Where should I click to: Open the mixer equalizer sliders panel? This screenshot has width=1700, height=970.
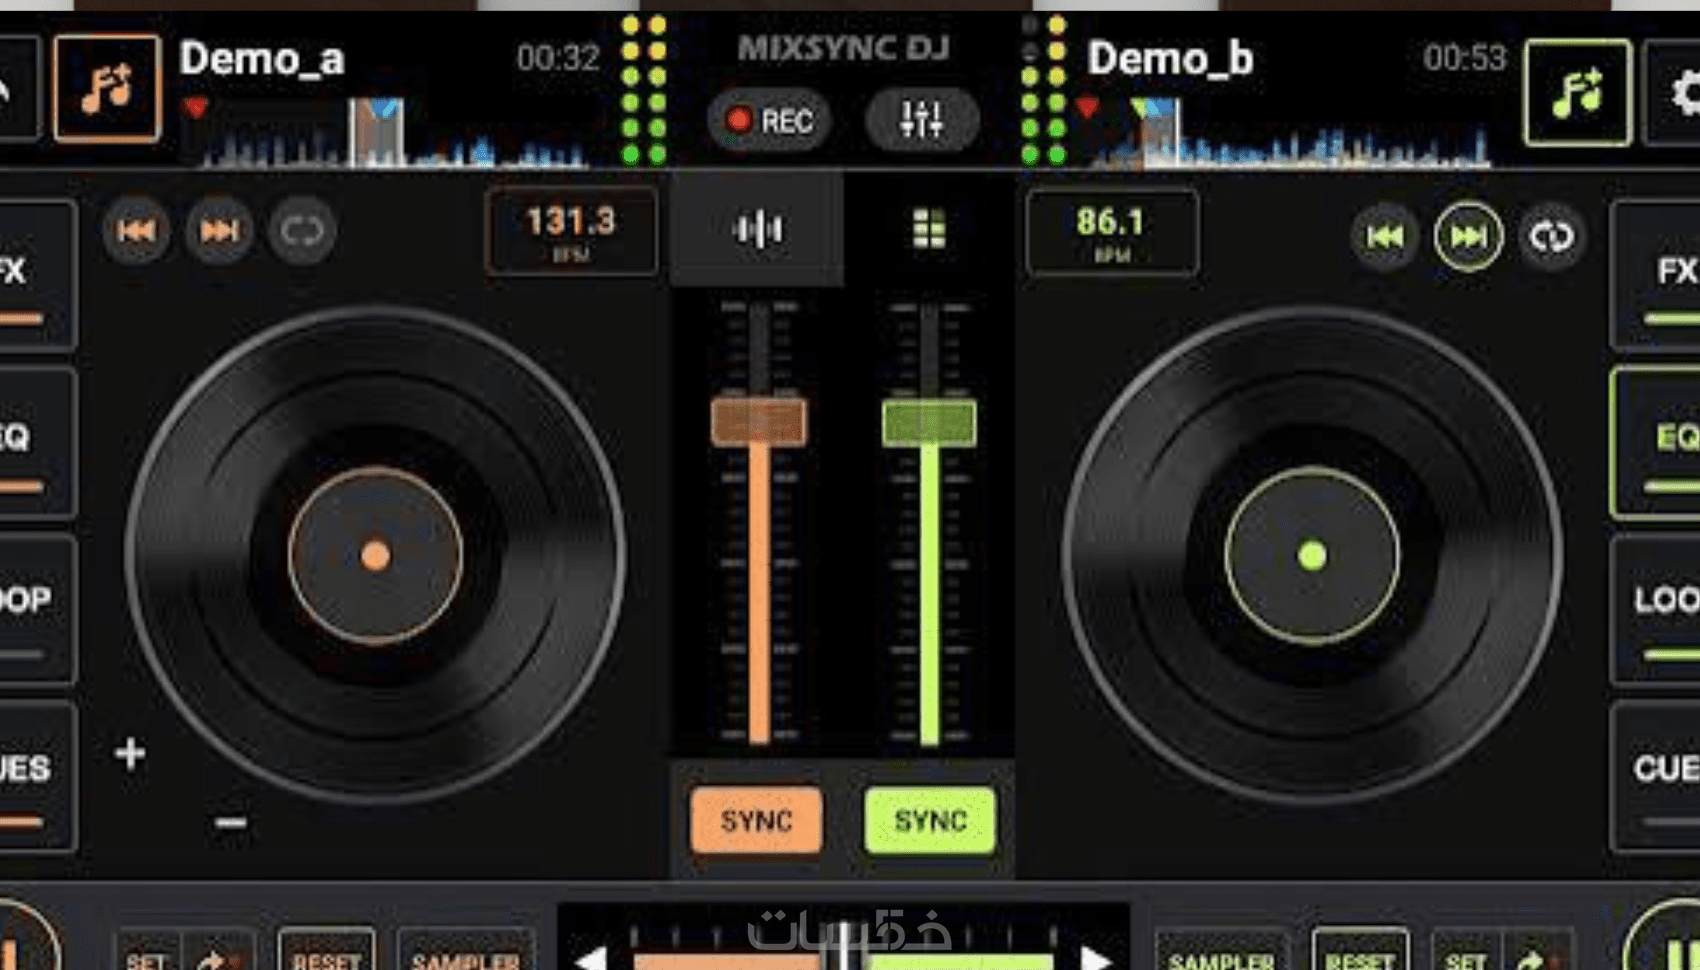pyautogui.click(x=921, y=120)
